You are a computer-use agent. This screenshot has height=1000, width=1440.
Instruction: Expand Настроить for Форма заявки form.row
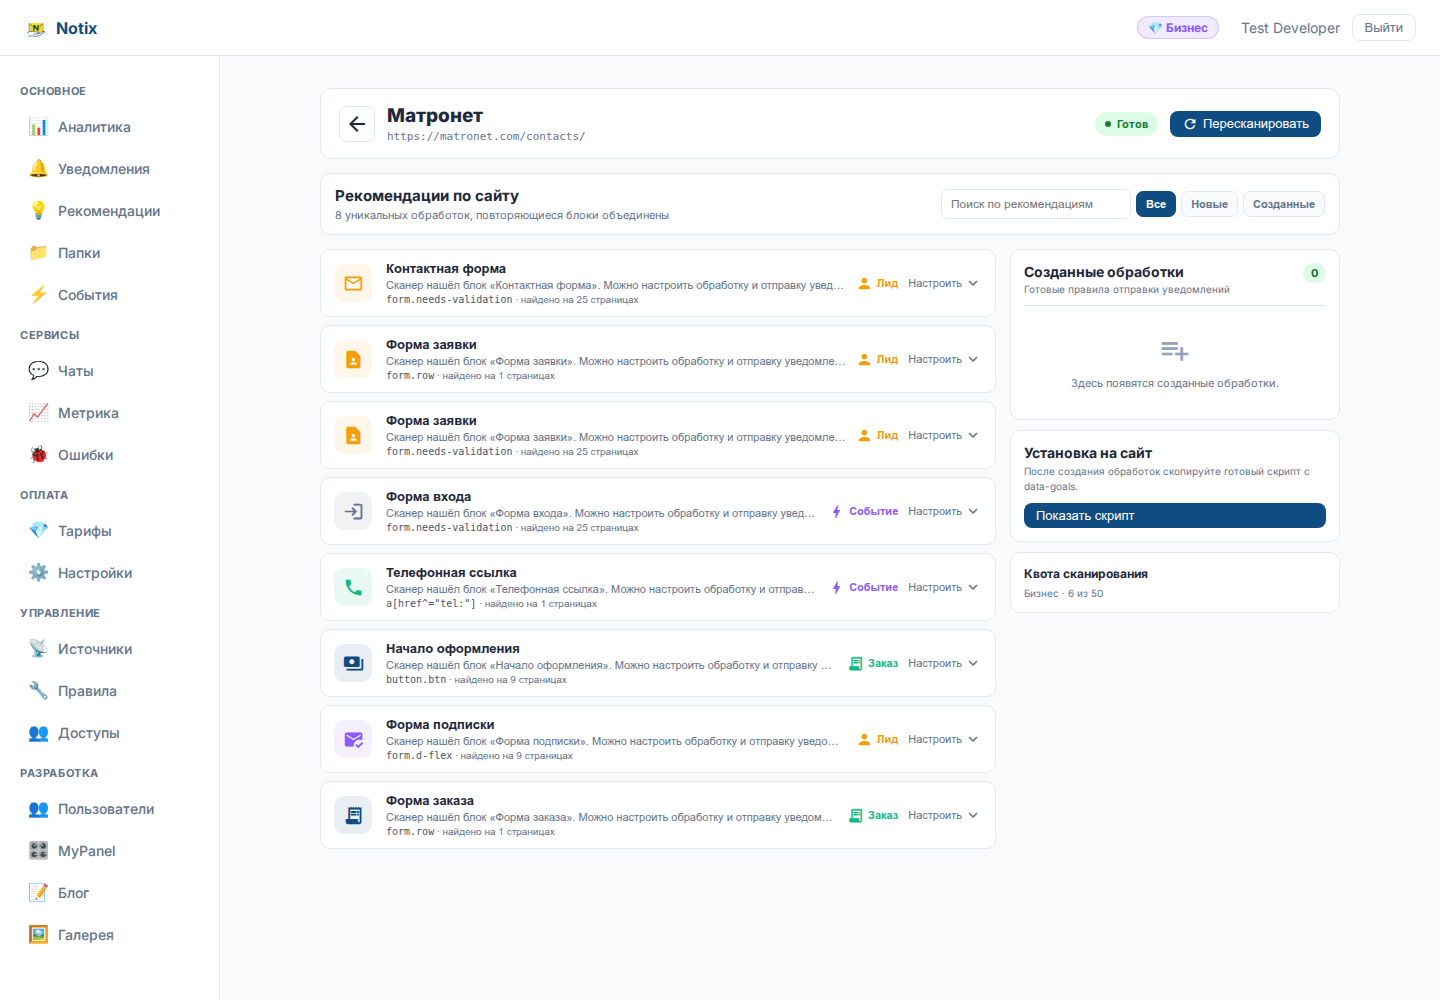pos(943,360)
